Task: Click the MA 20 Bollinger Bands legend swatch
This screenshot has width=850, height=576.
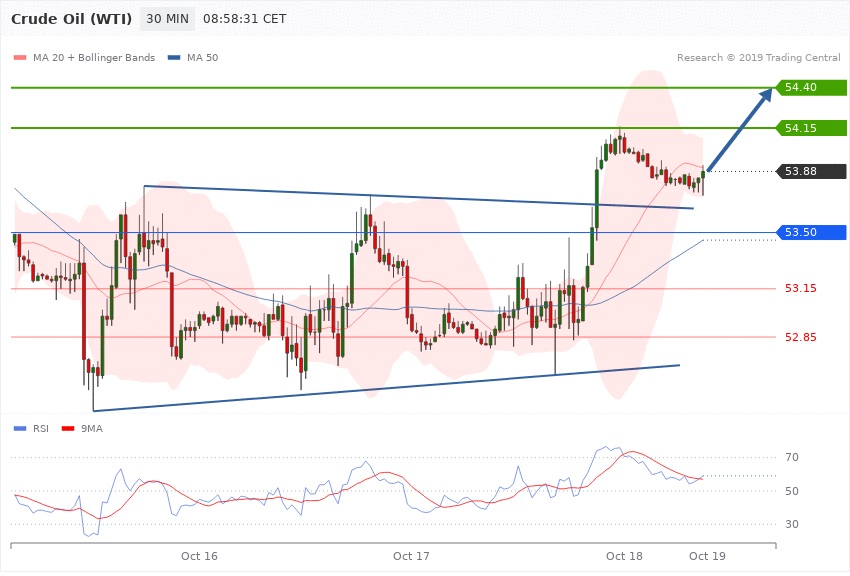Action: point(20,58)
